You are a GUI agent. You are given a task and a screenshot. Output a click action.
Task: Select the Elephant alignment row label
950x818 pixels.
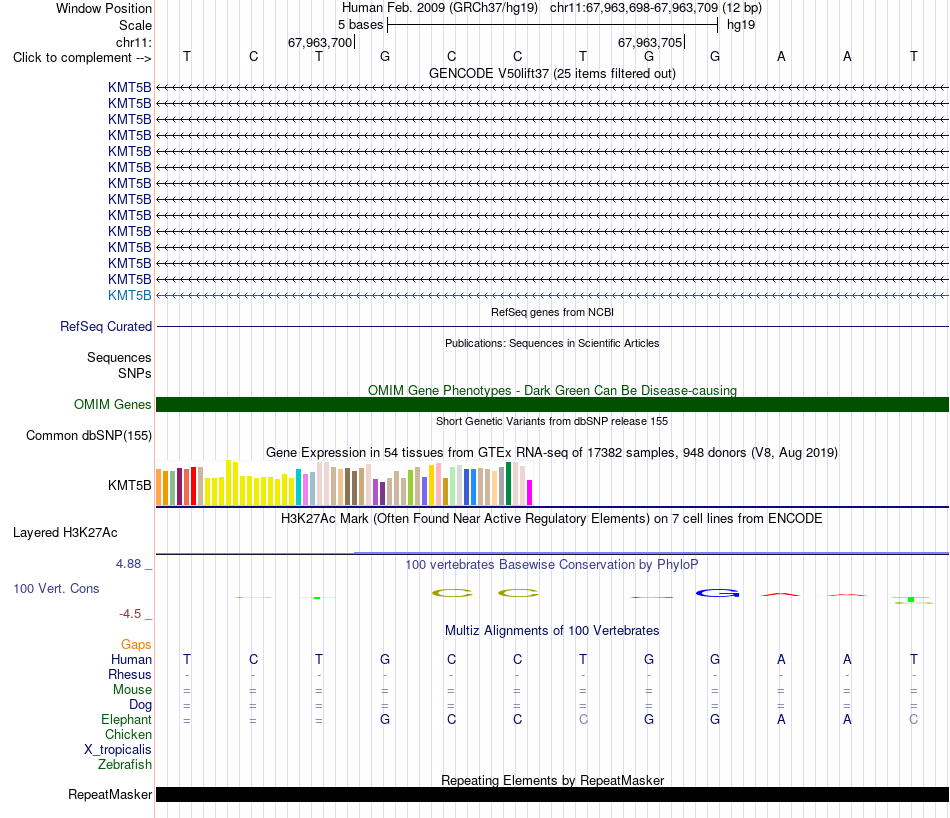tap(126, 719)
